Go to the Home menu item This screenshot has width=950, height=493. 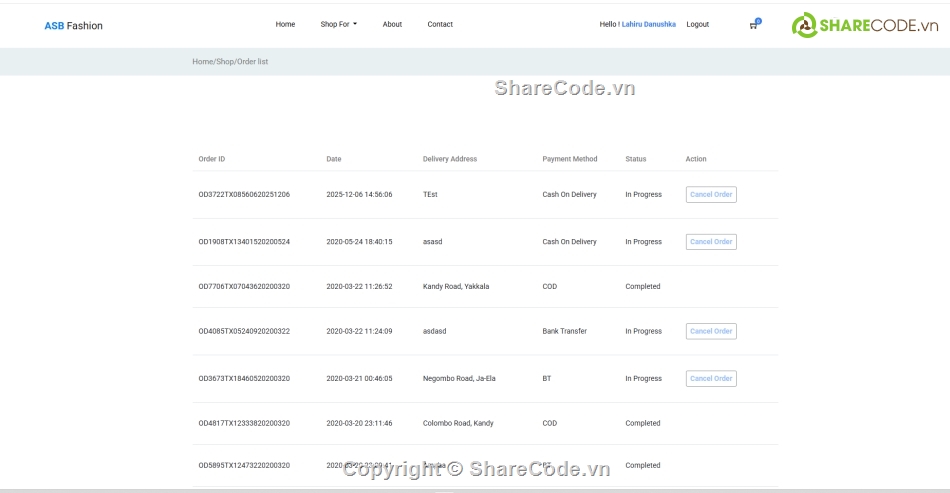pos(285,24)
